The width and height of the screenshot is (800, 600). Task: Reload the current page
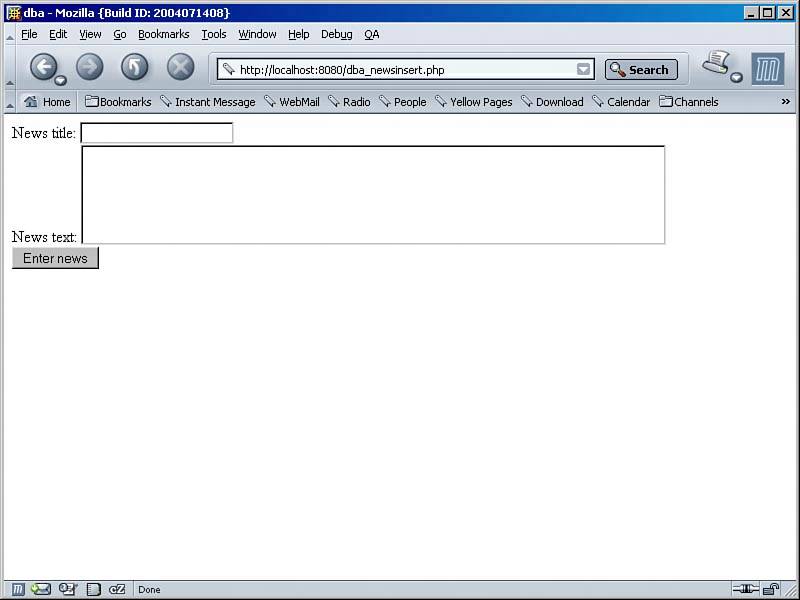[x=135, y=67]
